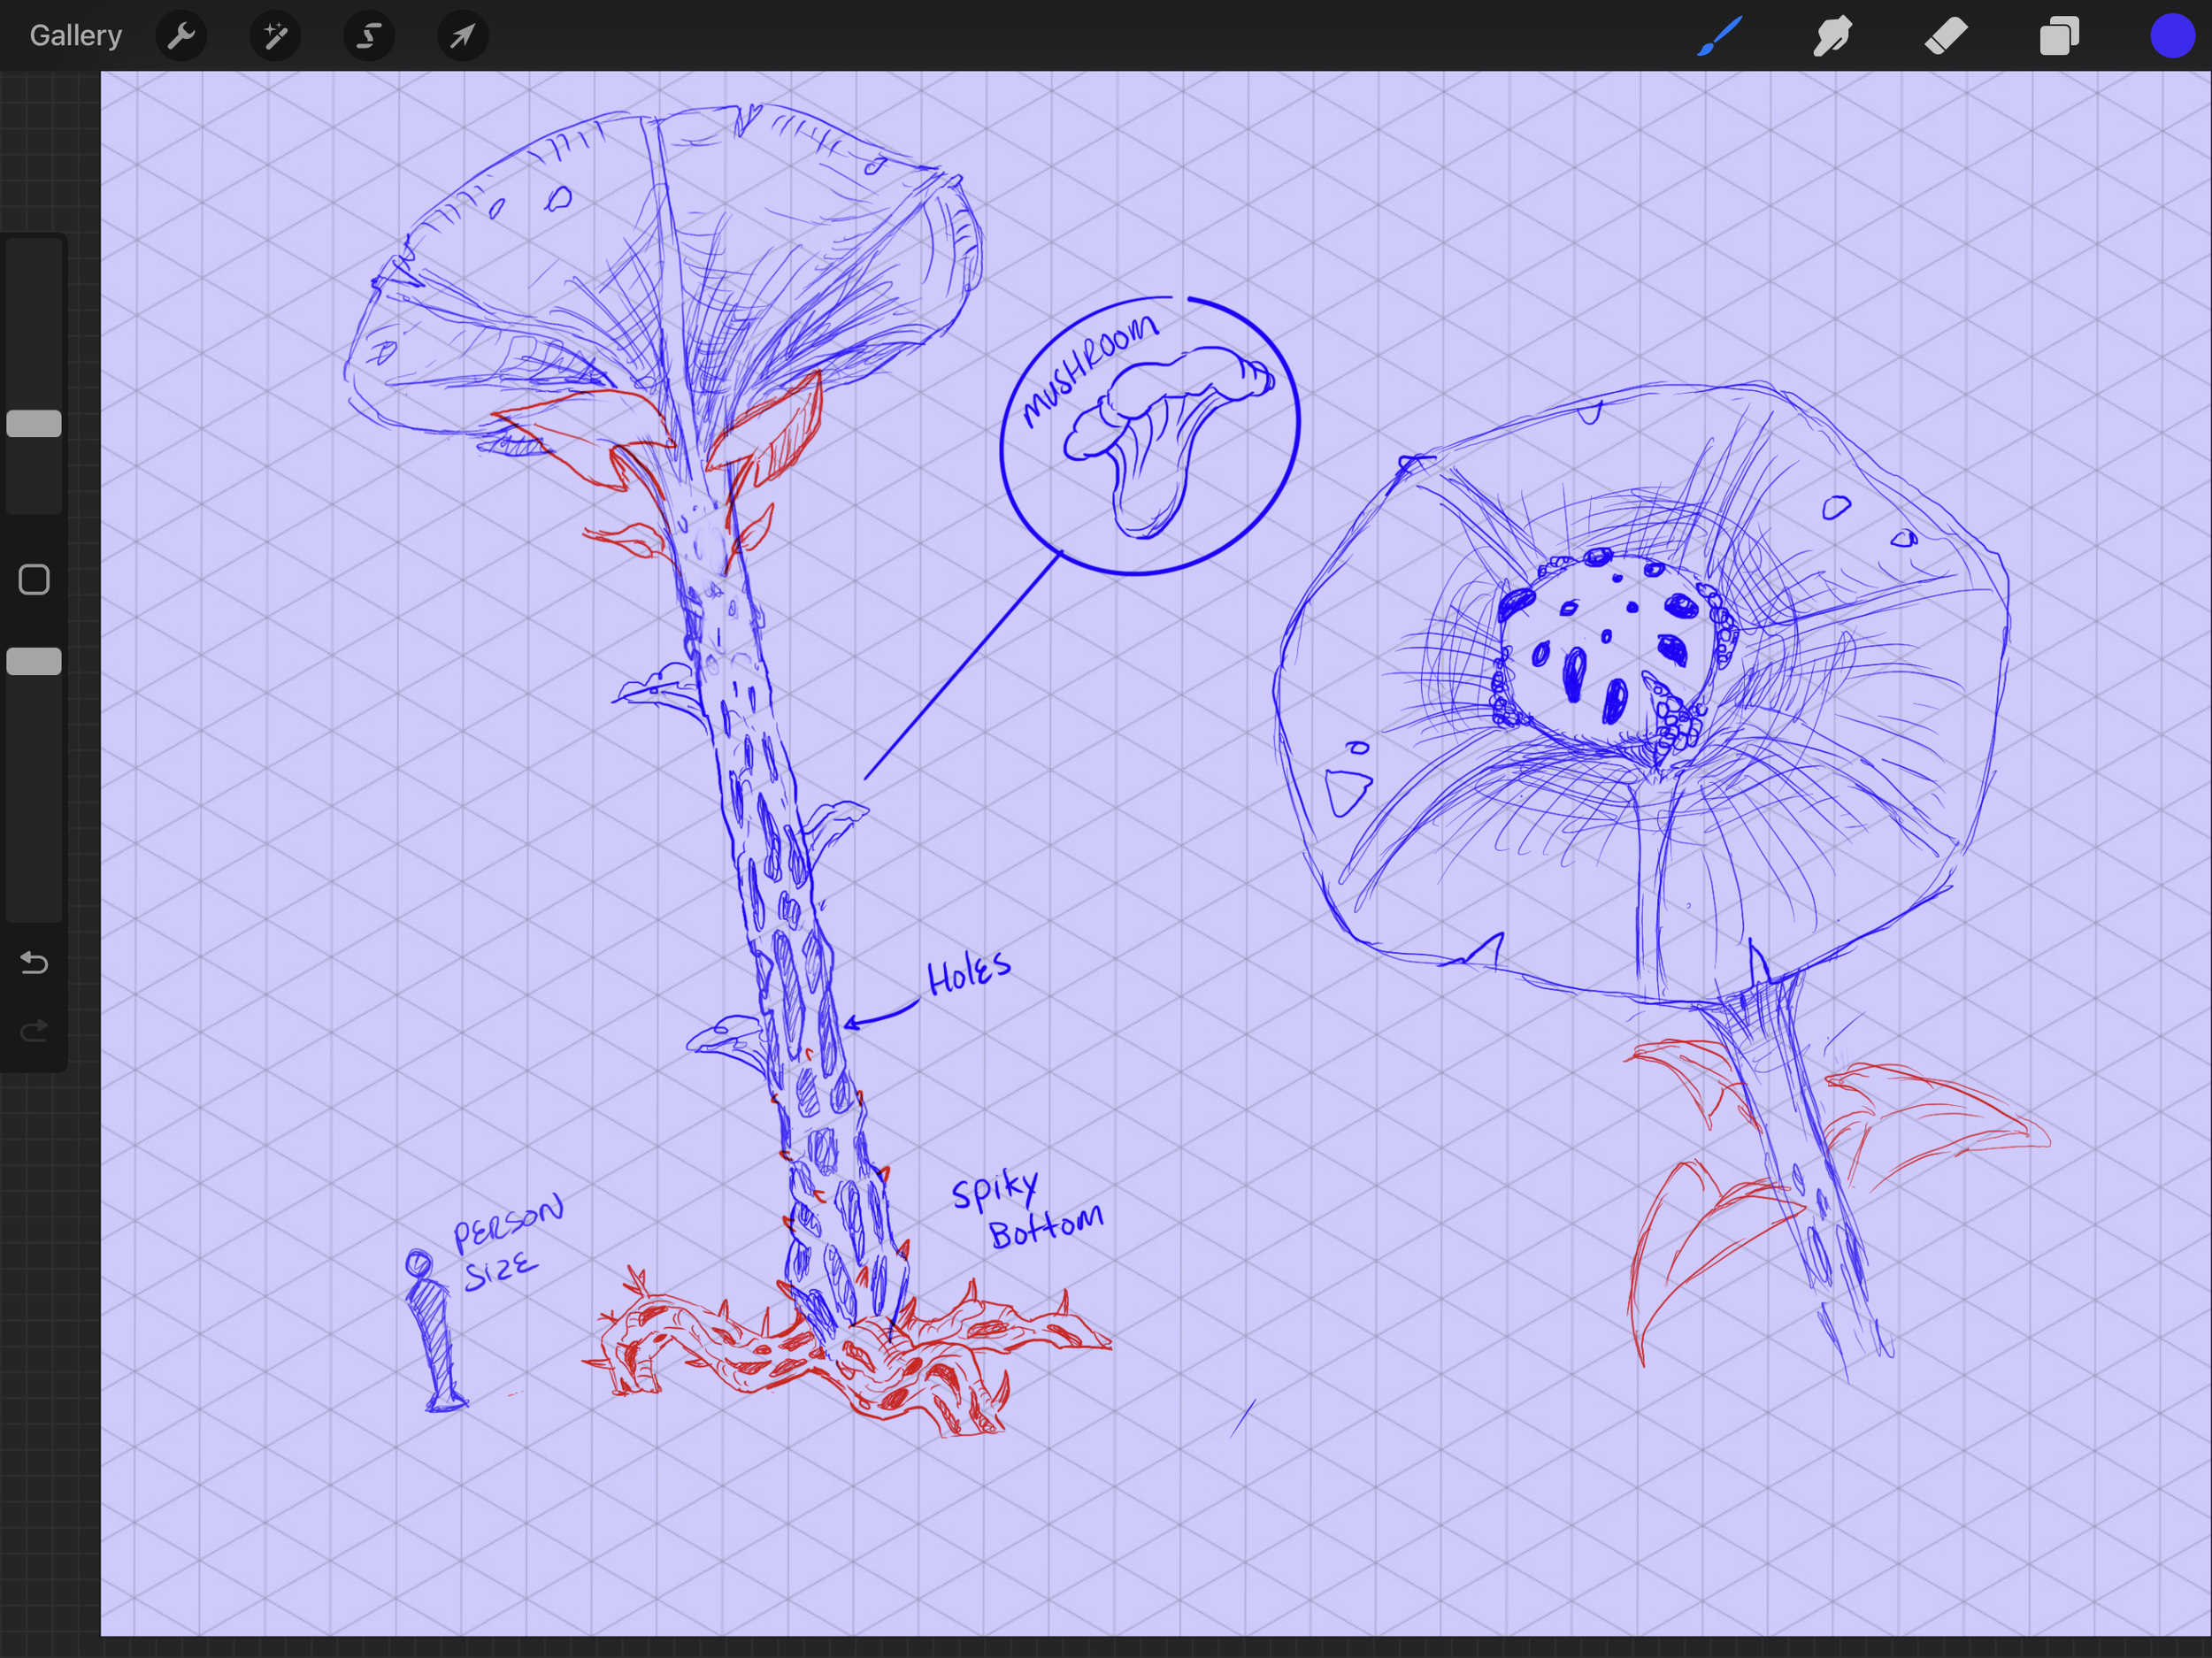
Task: Open the Actions wrench menu
Action: pyautogui.click(x=181, y=36)
